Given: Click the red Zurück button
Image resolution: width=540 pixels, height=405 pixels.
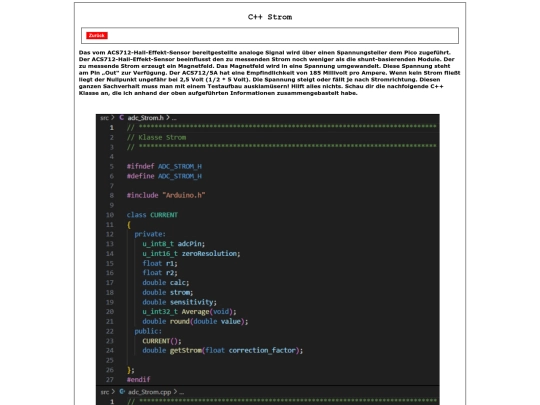Looking at the screenshot, I should click(x=97, y=35).
